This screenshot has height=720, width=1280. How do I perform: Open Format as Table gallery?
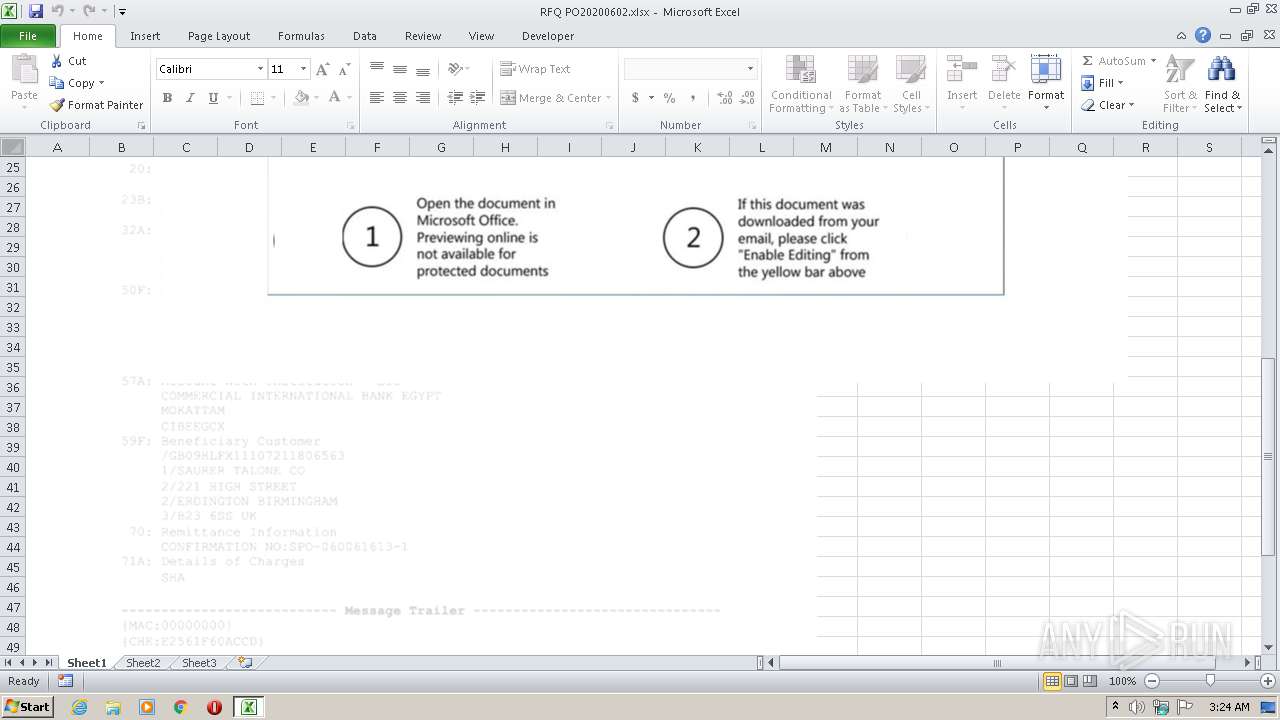pos(862,84)
